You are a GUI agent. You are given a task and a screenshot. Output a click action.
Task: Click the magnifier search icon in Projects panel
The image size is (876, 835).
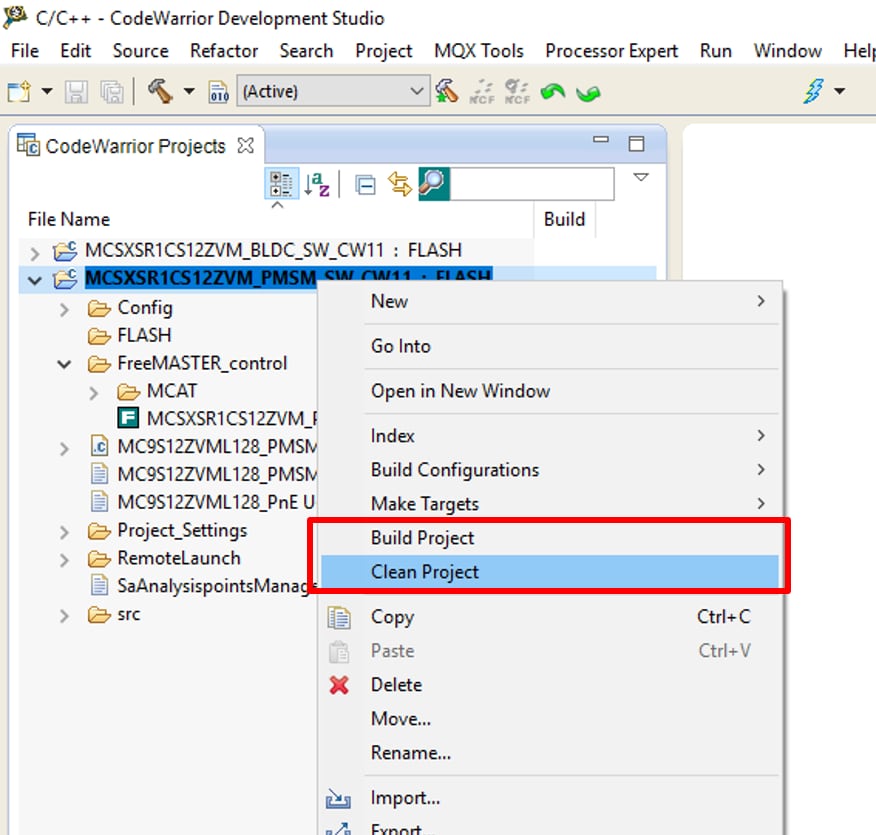pos(433,184)
